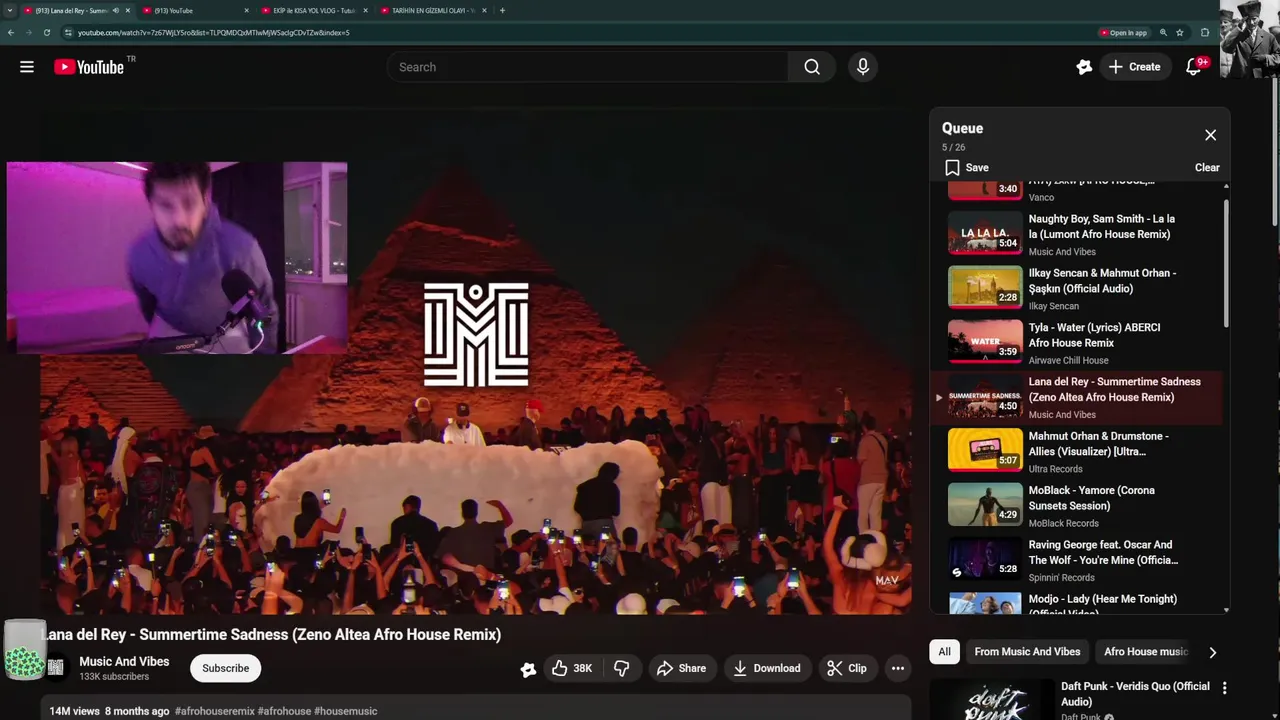Focus the YouTube Search field
The width and height of the screenshot is (1280, 720).
(x=588, y=67)
